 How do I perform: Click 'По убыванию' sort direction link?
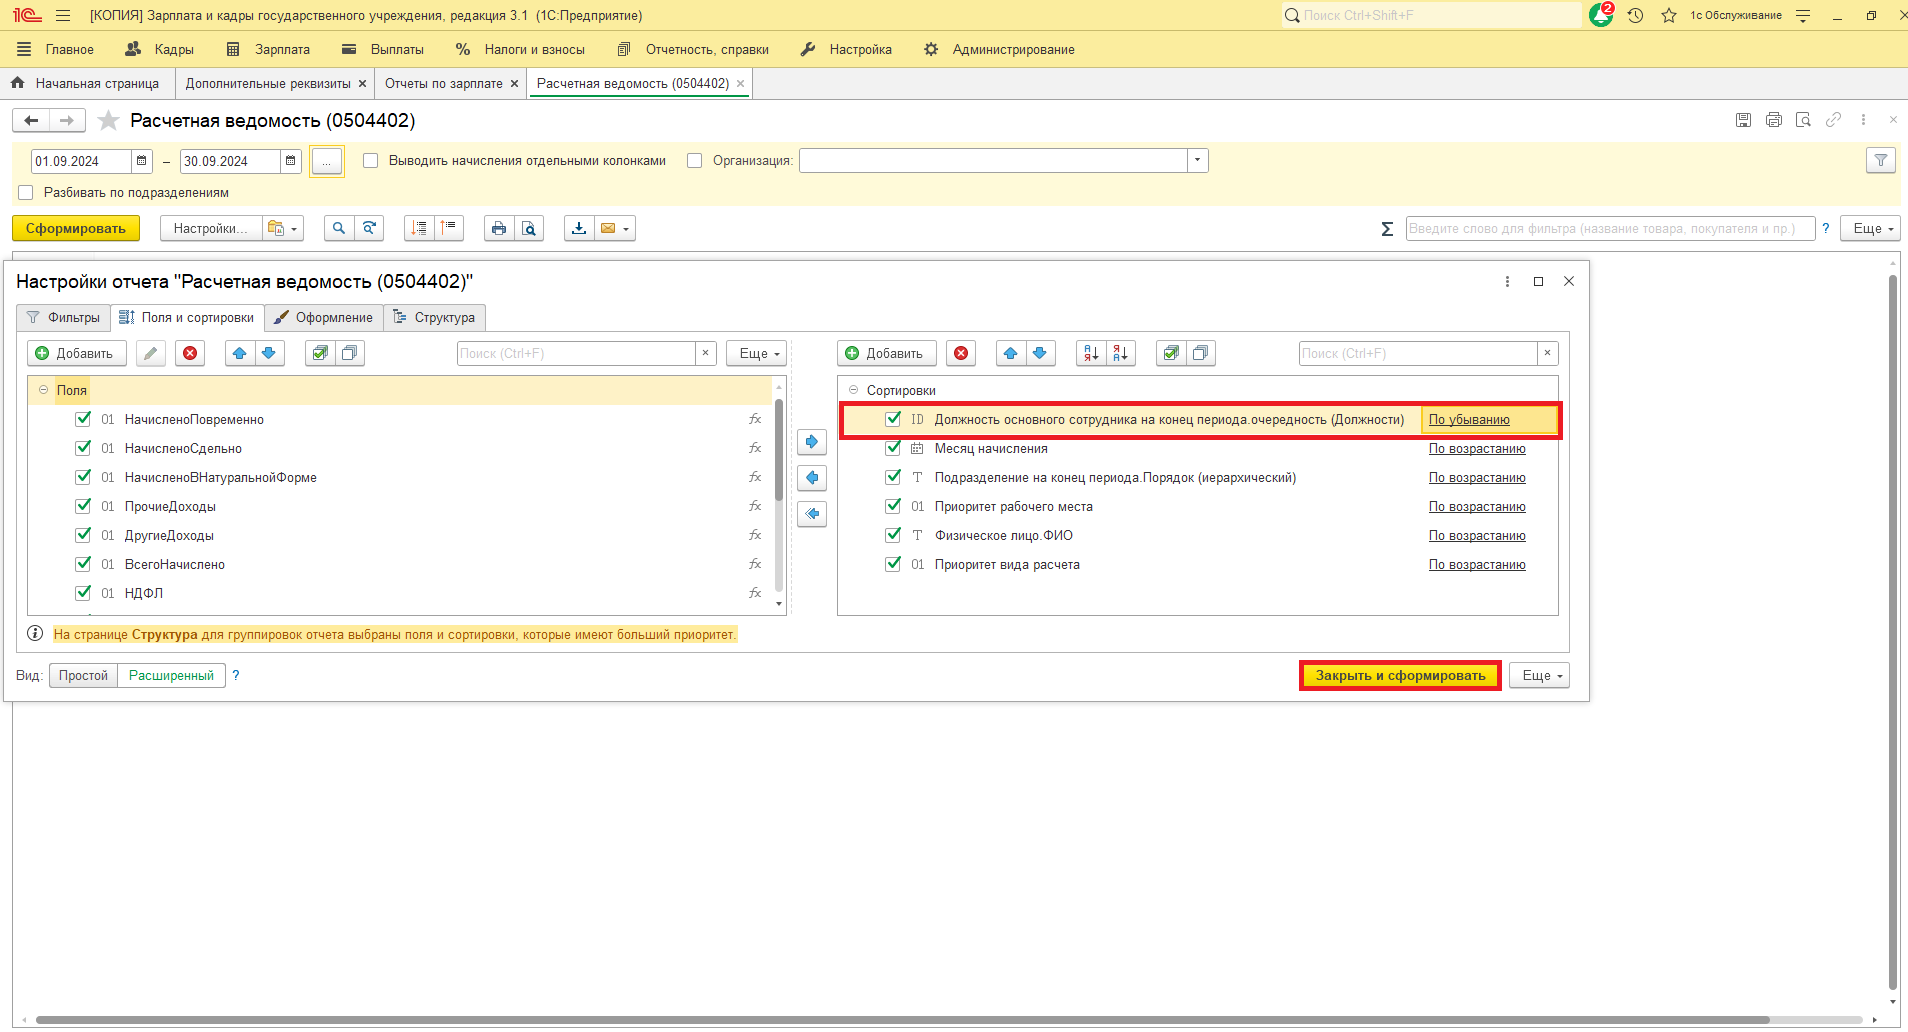(1469, 420)
